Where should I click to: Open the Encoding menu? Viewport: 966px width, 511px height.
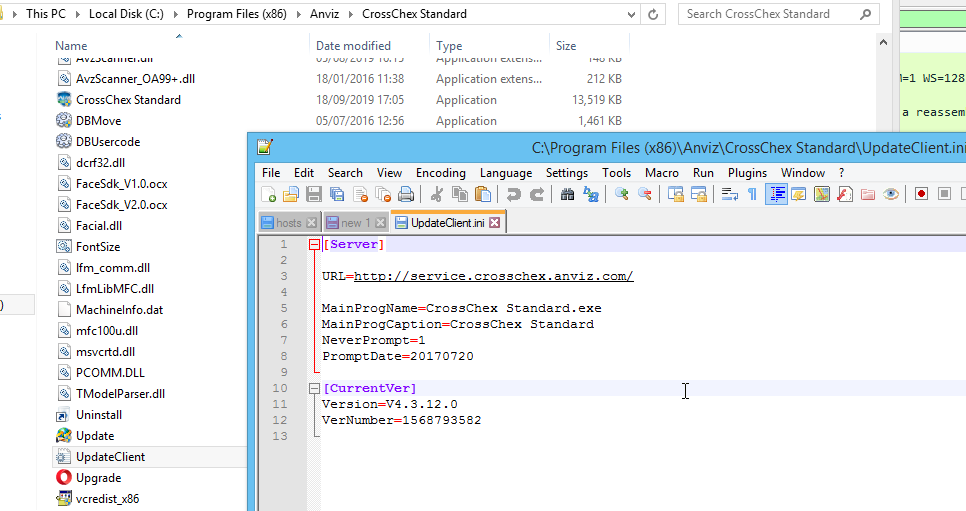(440, 173)
